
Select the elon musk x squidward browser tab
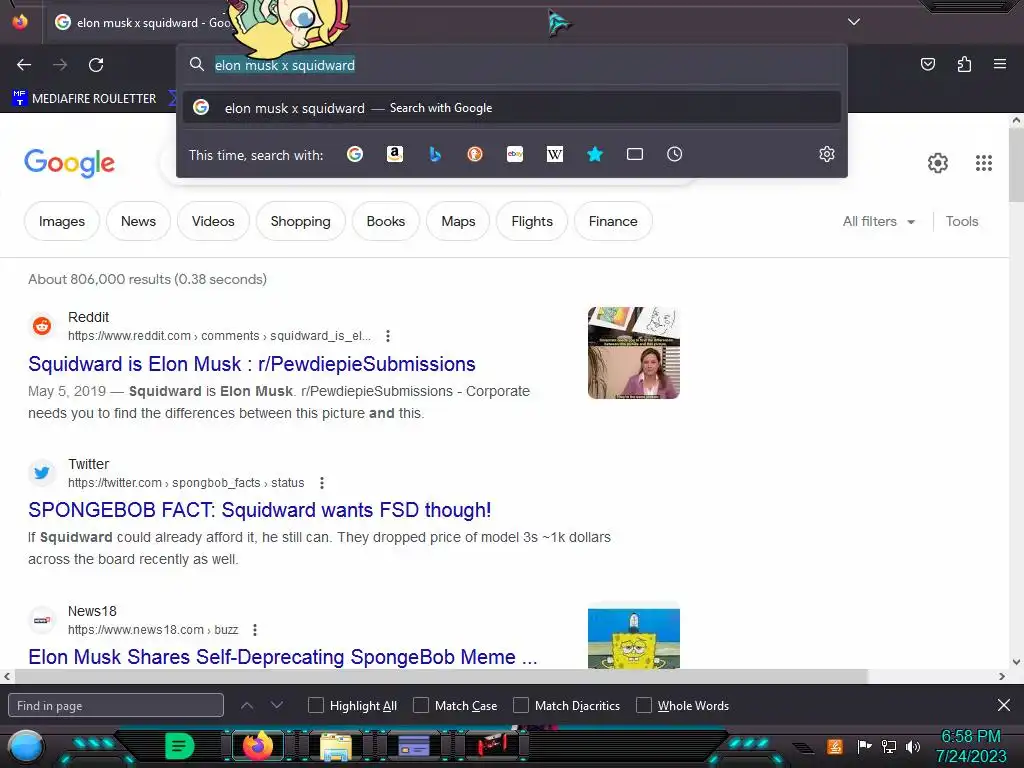click(x=144, y=23)
